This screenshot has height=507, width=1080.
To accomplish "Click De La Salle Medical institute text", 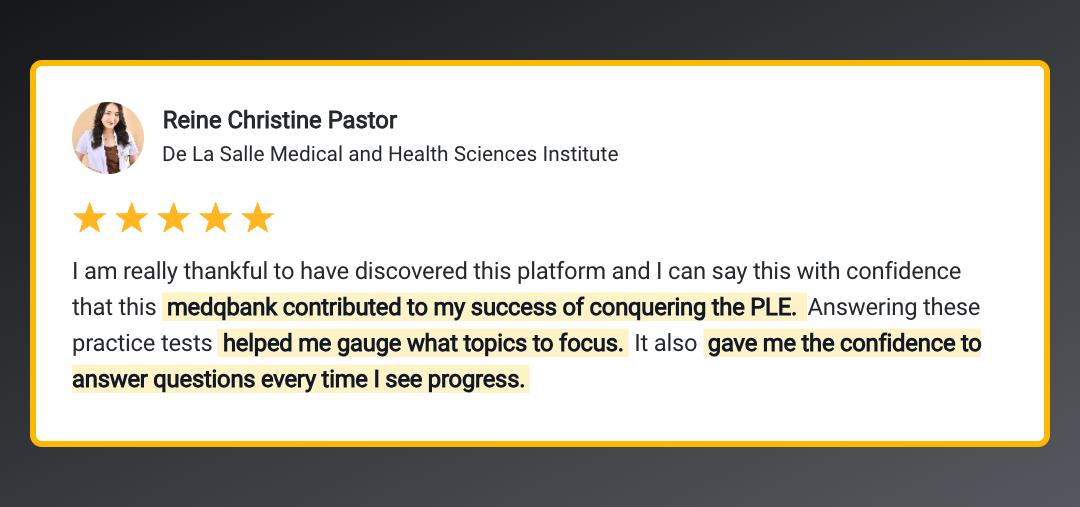I will pos(390,154).
